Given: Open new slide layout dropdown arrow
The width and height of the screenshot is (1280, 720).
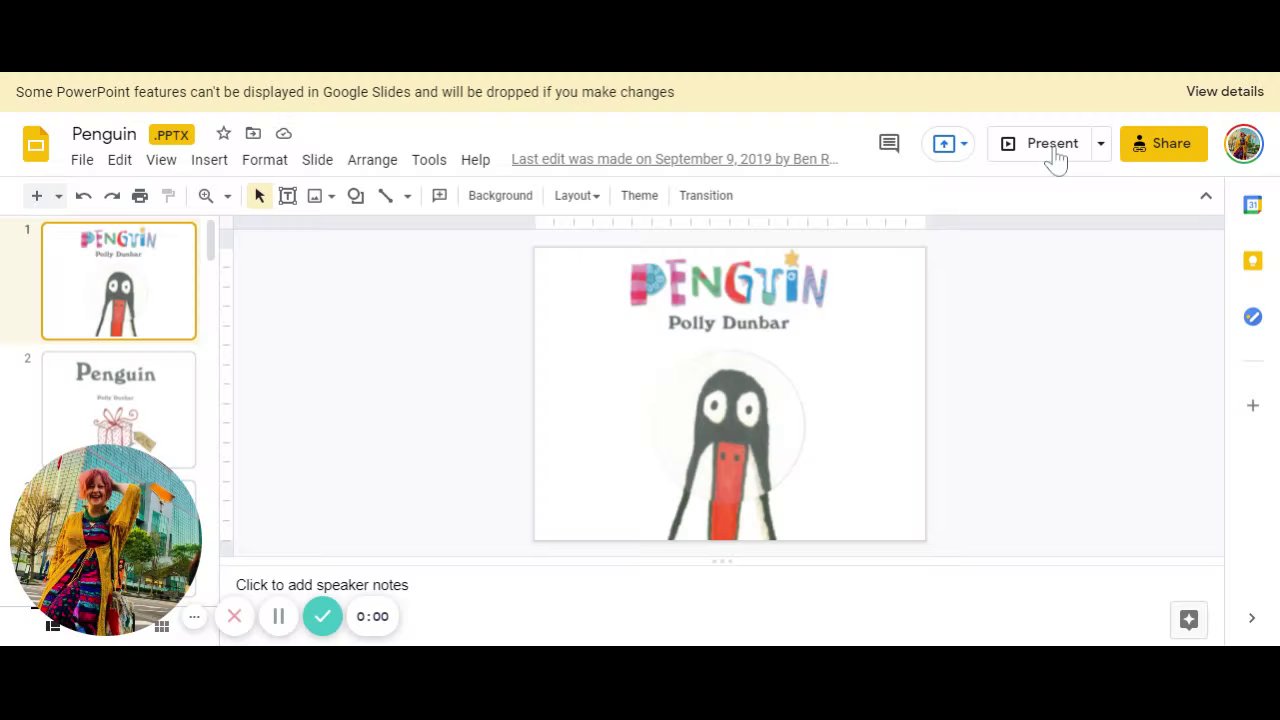Looking at the screenshot, I should point(58,196).
